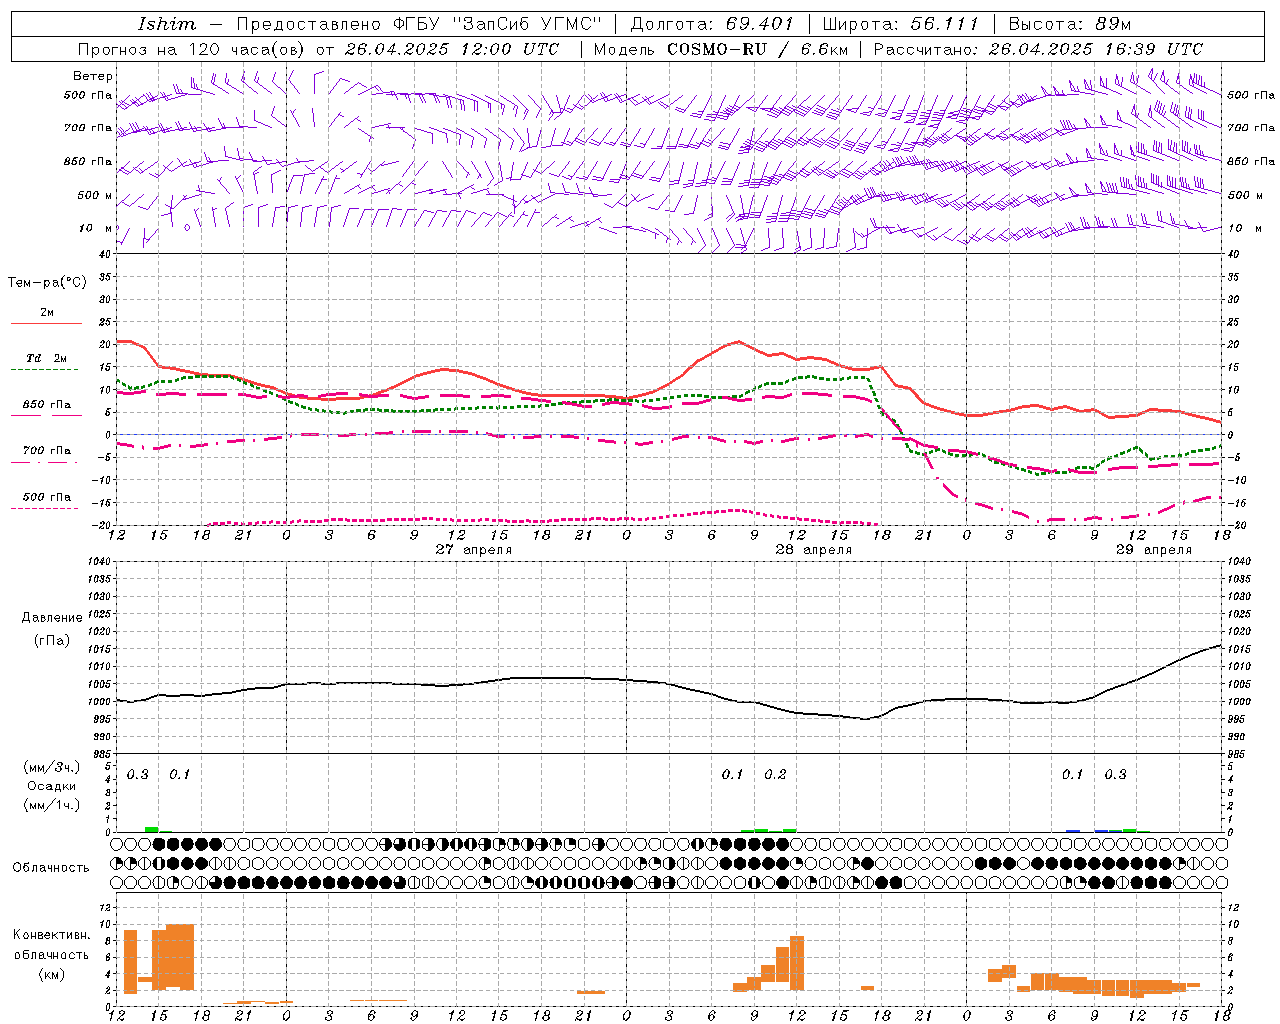Viewport: 1280px width, 1024px height.
Task: Click the 'Ветер' wind panel label
Action: [93, 76]
